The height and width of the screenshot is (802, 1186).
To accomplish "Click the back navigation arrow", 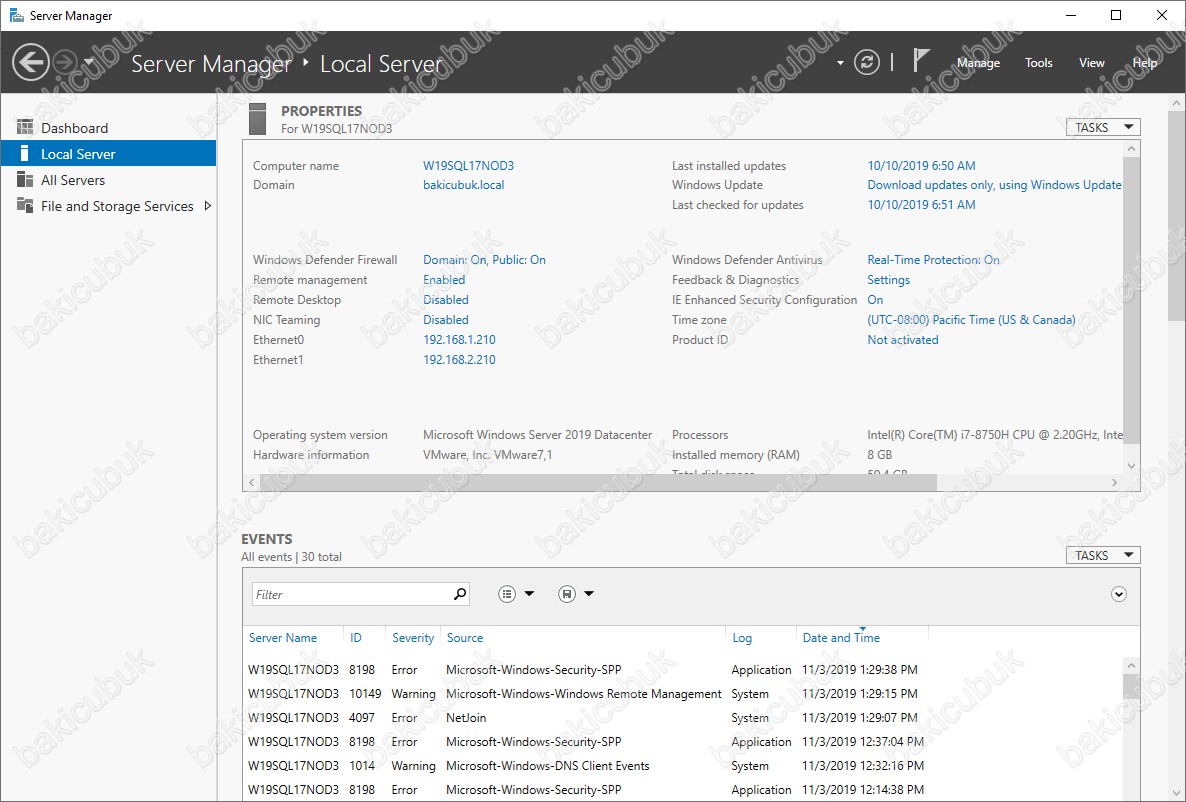I will click(31, 62).
